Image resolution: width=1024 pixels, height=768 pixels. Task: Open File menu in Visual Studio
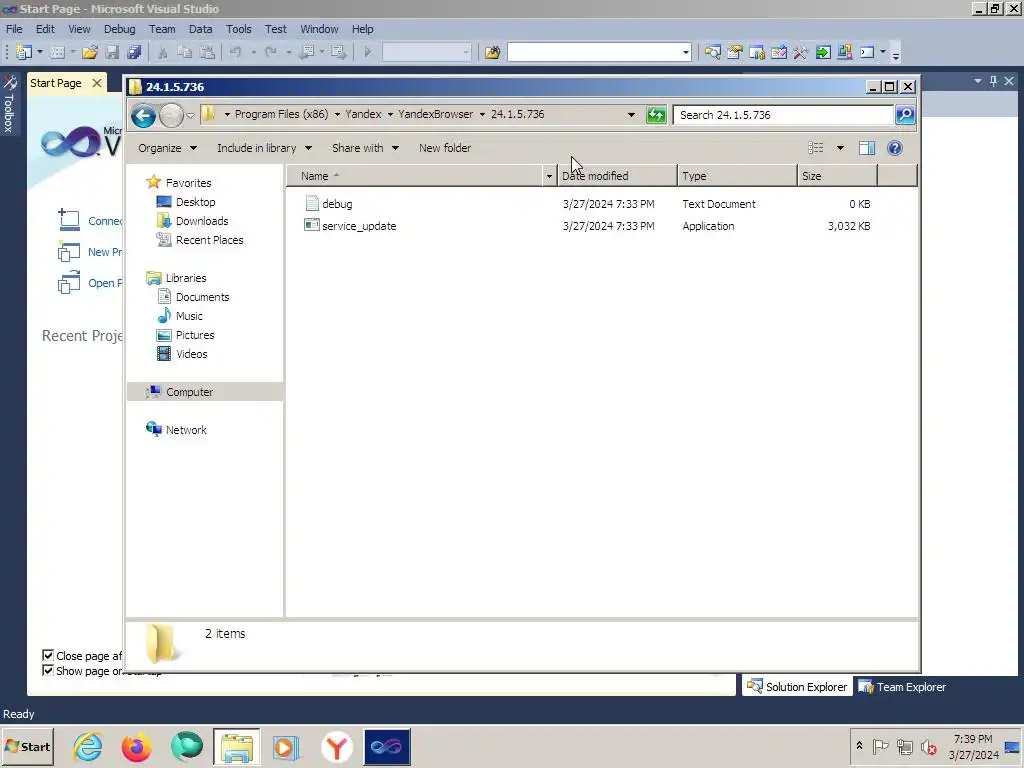14,29
